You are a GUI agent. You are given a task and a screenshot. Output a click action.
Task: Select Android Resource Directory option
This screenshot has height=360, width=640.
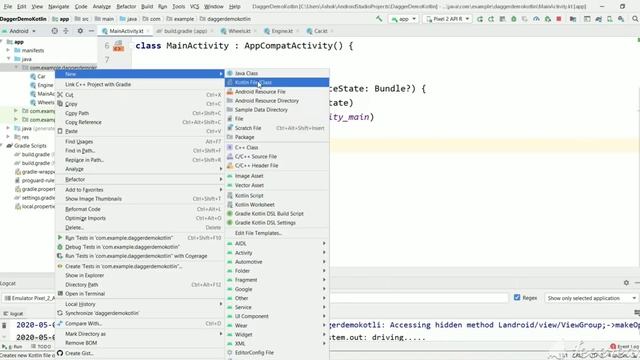[277, 100]
